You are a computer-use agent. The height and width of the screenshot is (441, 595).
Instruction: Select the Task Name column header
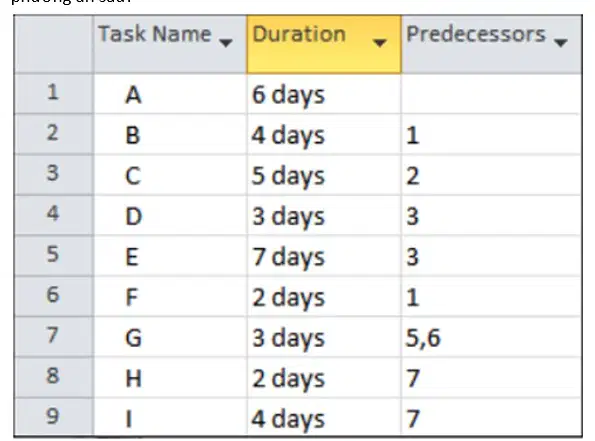170,44
